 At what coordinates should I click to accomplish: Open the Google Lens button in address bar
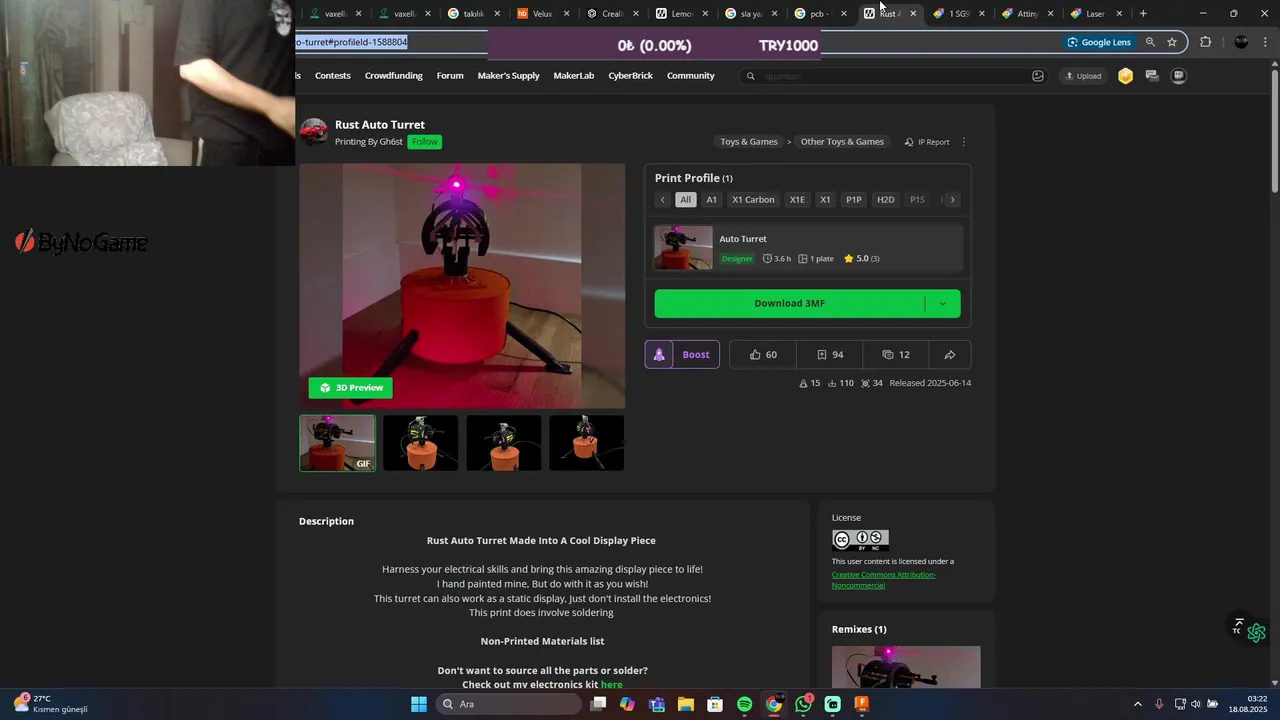tap(1098, 42)
